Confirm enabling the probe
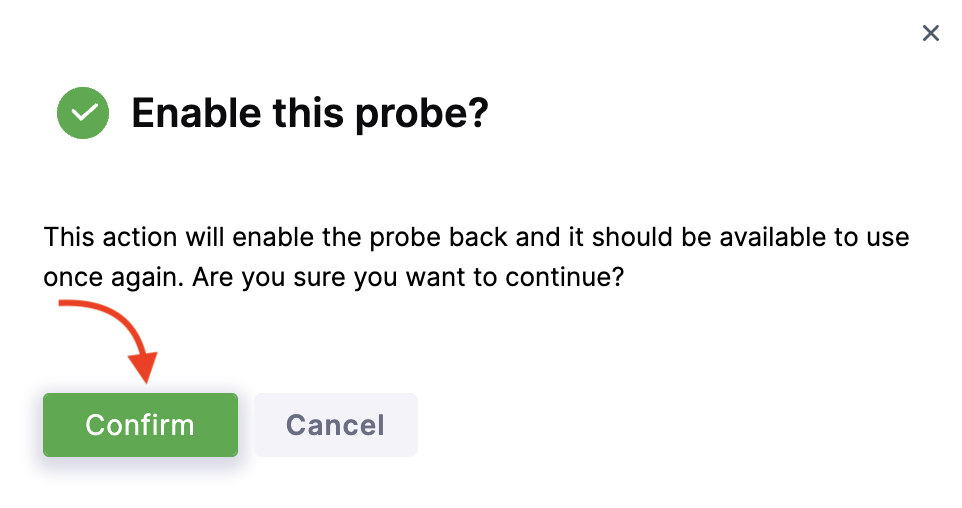Viewport: 962px width, 508px height. click(x=140, y=425)
